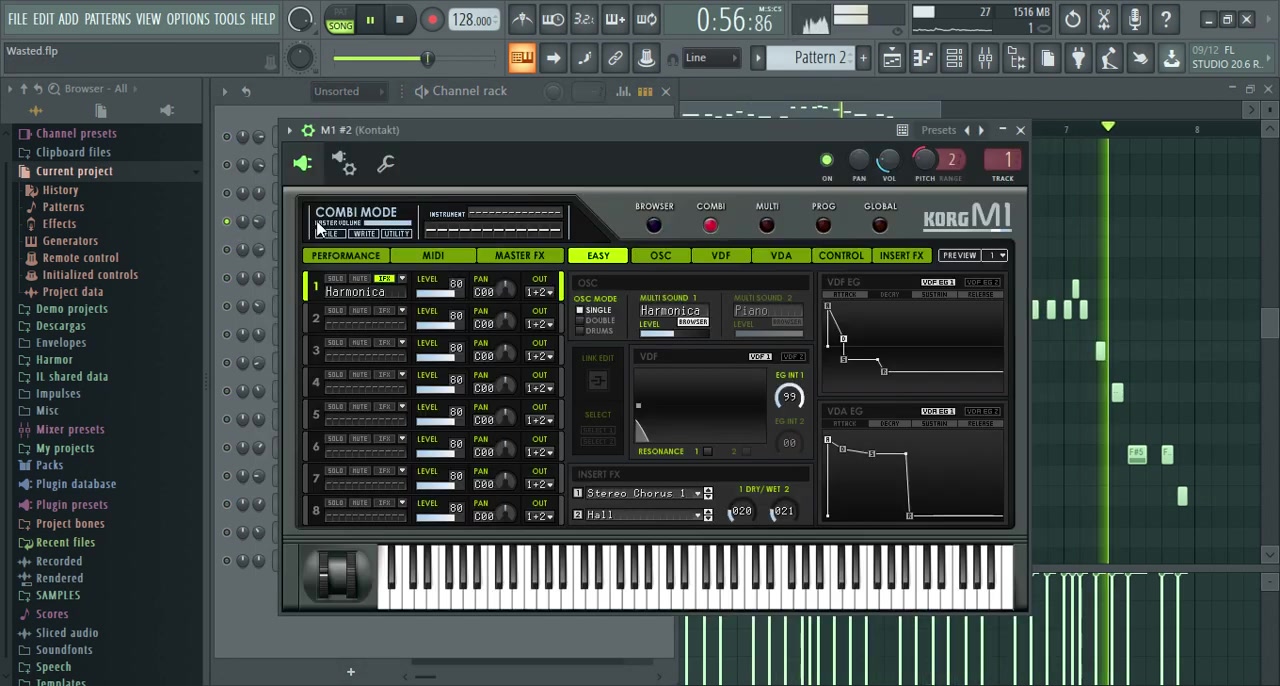Open the graph editor in Channel rack

(623, 92)
